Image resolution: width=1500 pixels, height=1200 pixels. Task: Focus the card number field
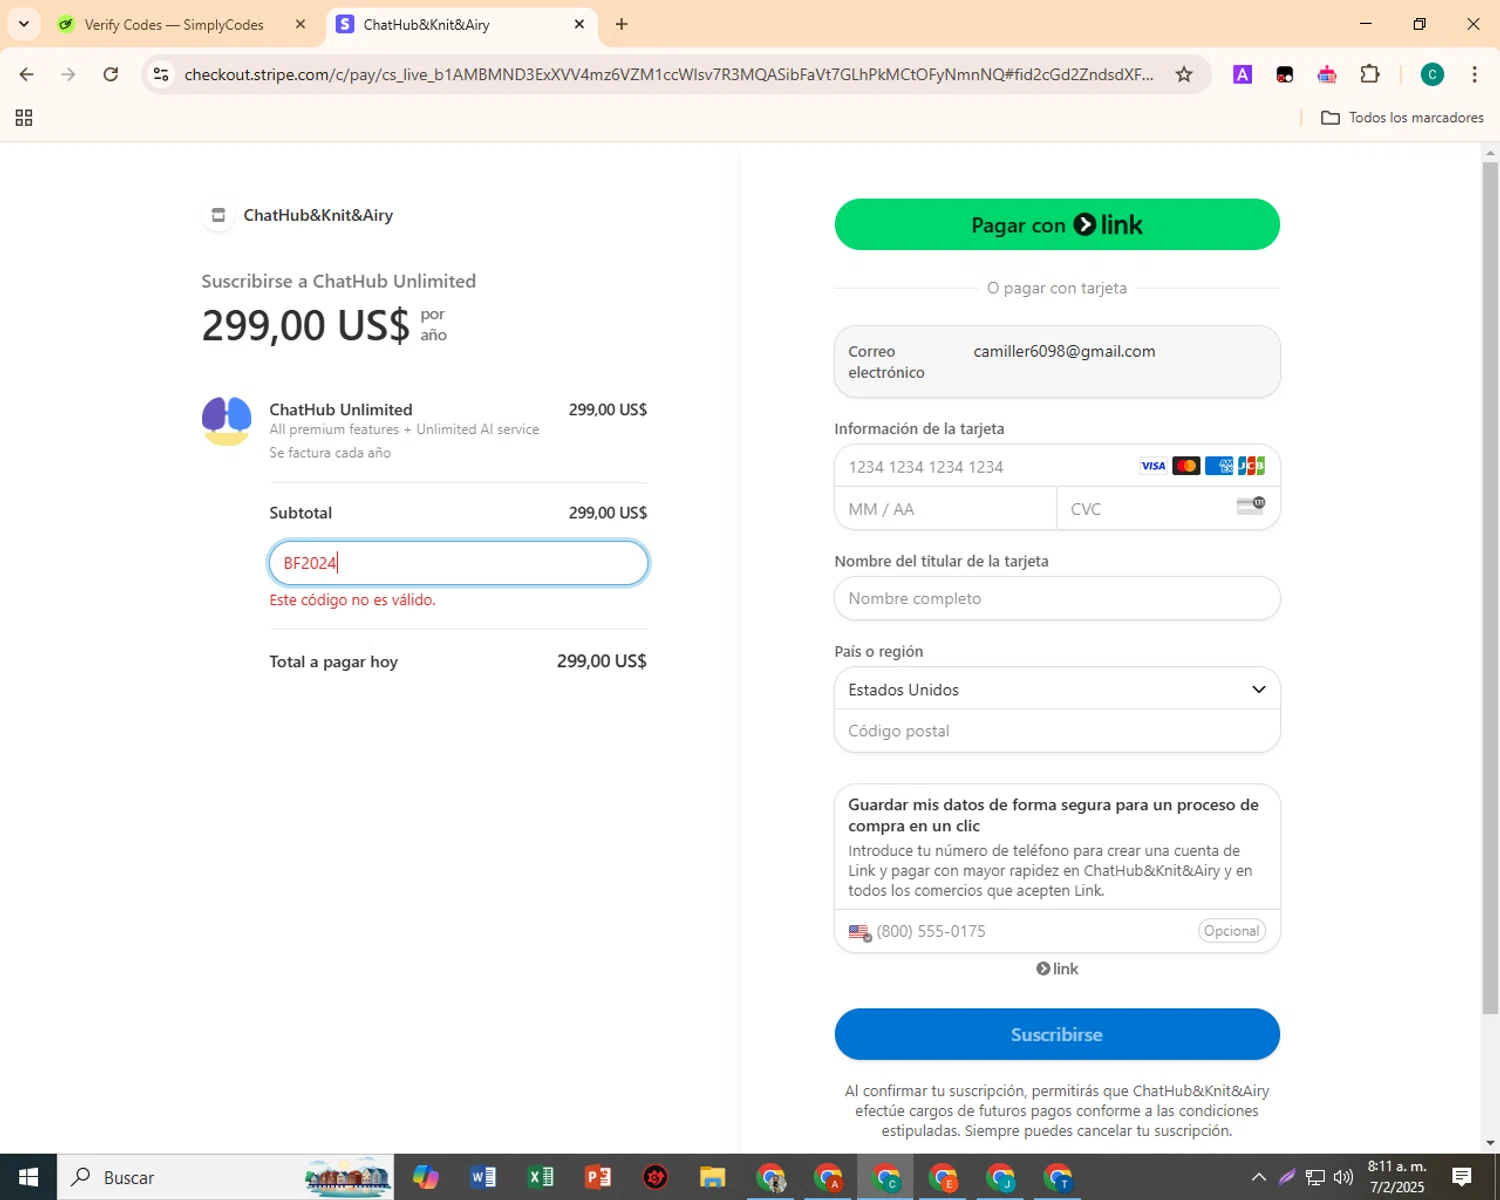point(1057,466)
